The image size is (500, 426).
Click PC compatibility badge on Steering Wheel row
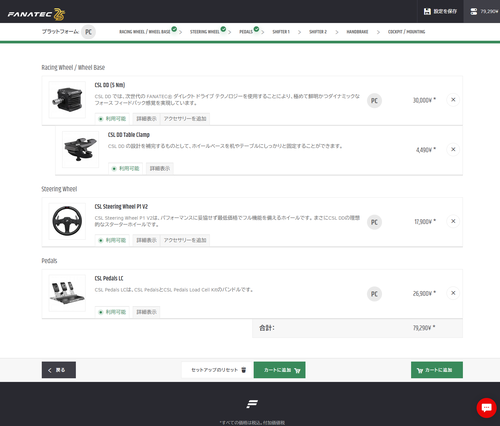[x=374, y=222]
